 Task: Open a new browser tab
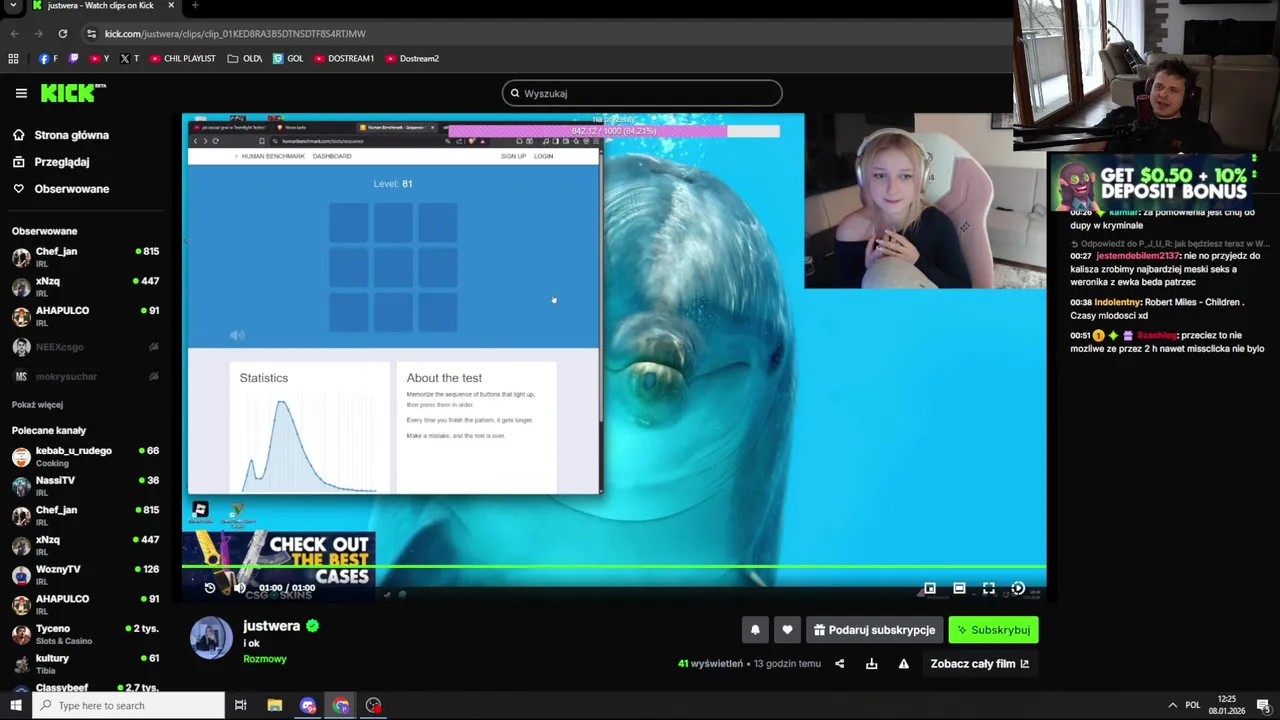(195, 5)
